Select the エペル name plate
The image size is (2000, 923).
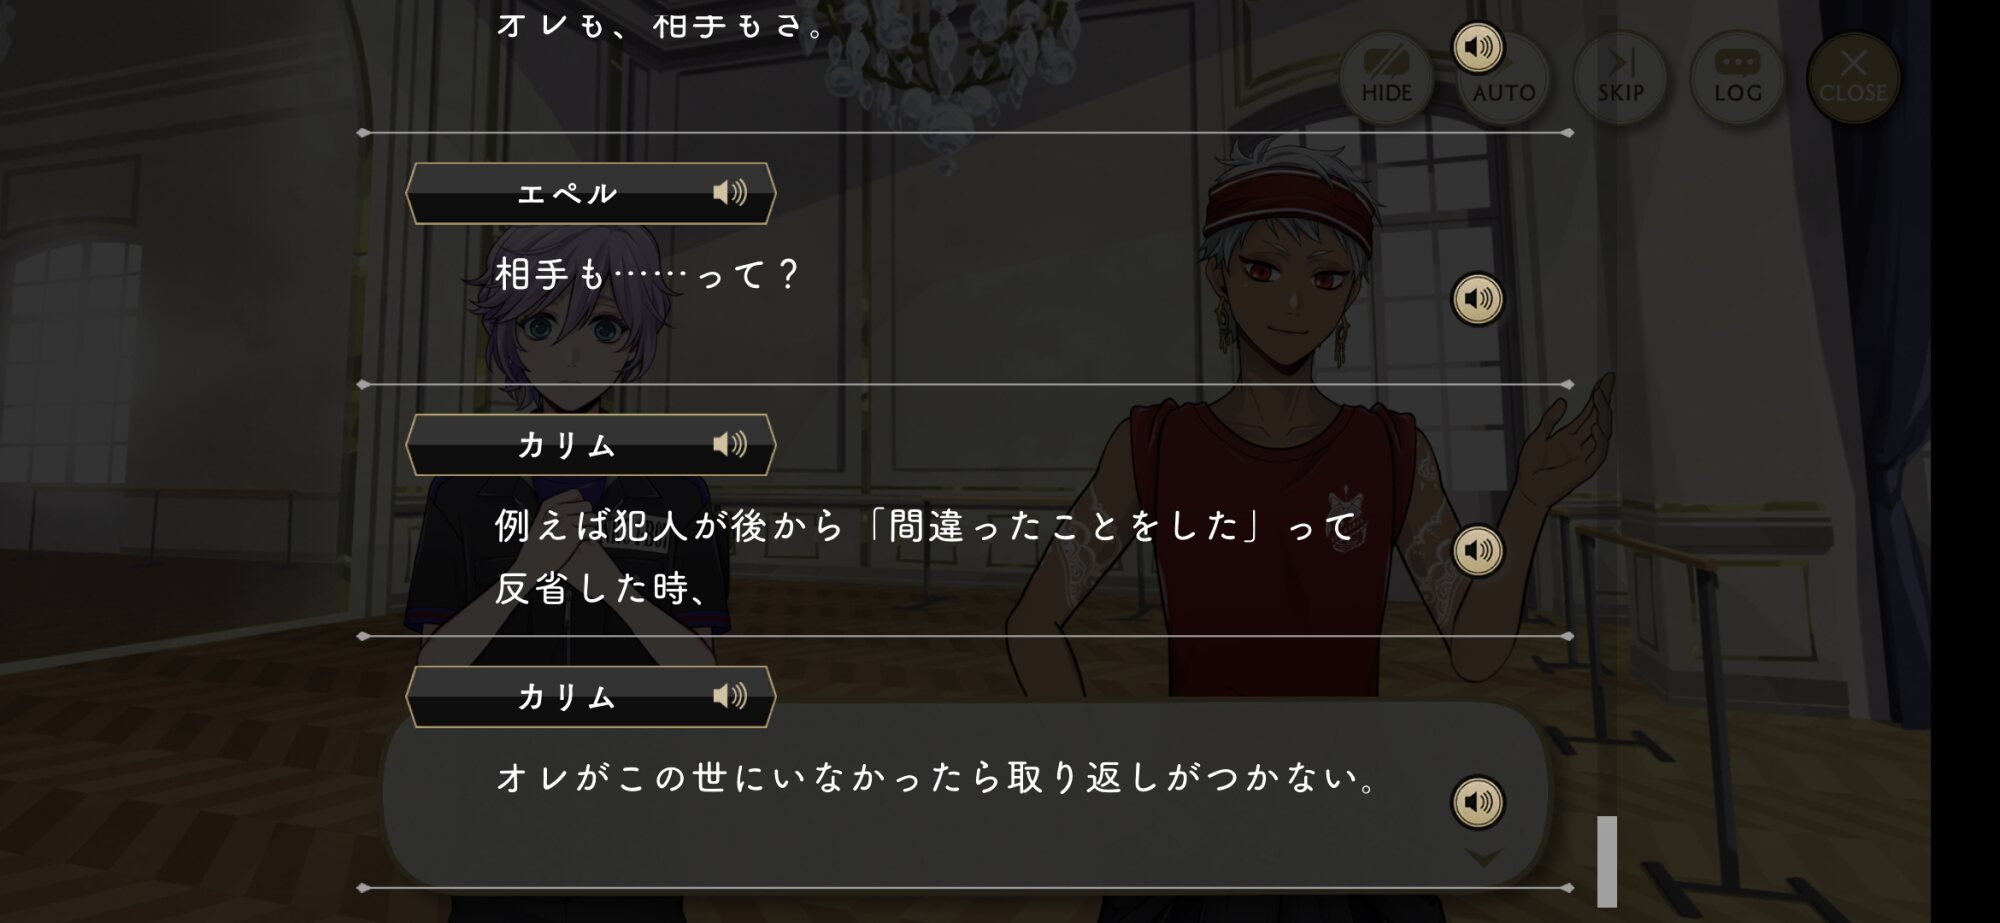tap(591, 193)
